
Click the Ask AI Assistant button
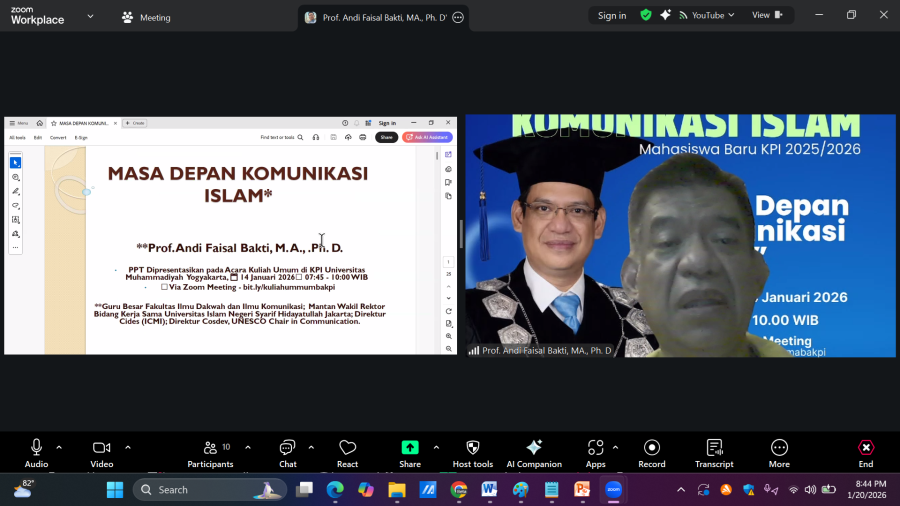[x=428, y=138]
